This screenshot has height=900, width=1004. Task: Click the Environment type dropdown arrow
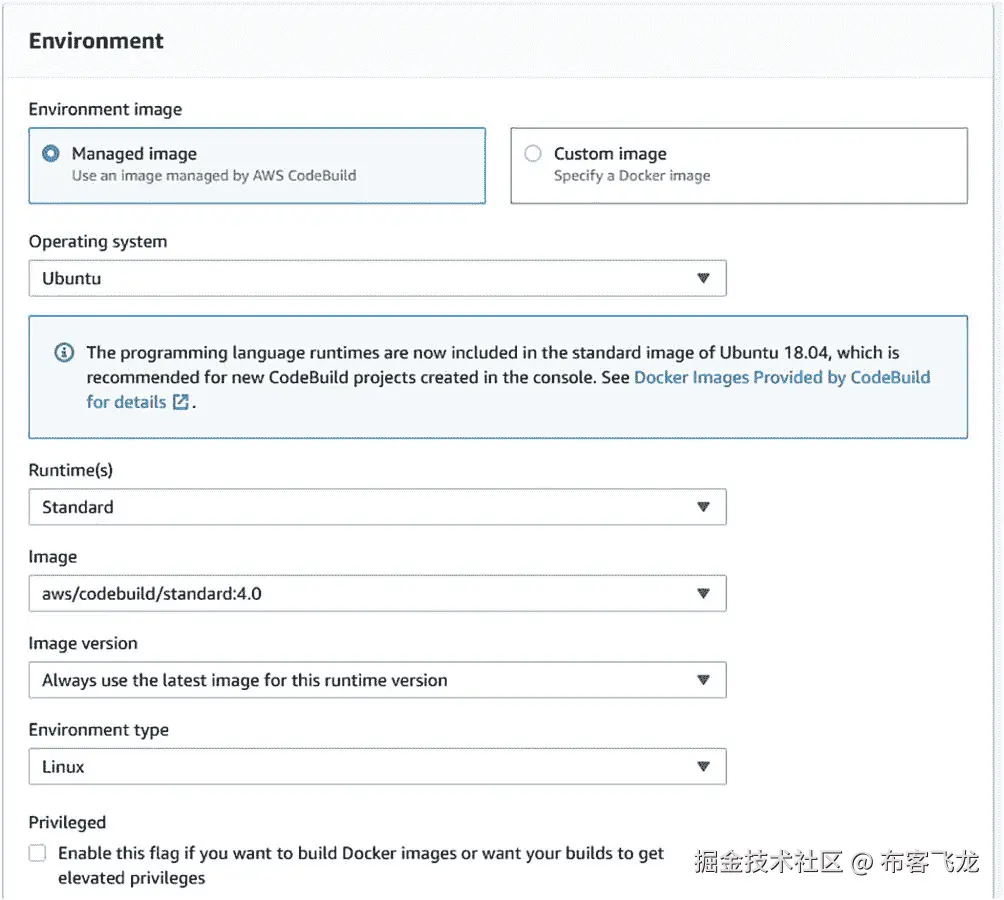point(703,767)
